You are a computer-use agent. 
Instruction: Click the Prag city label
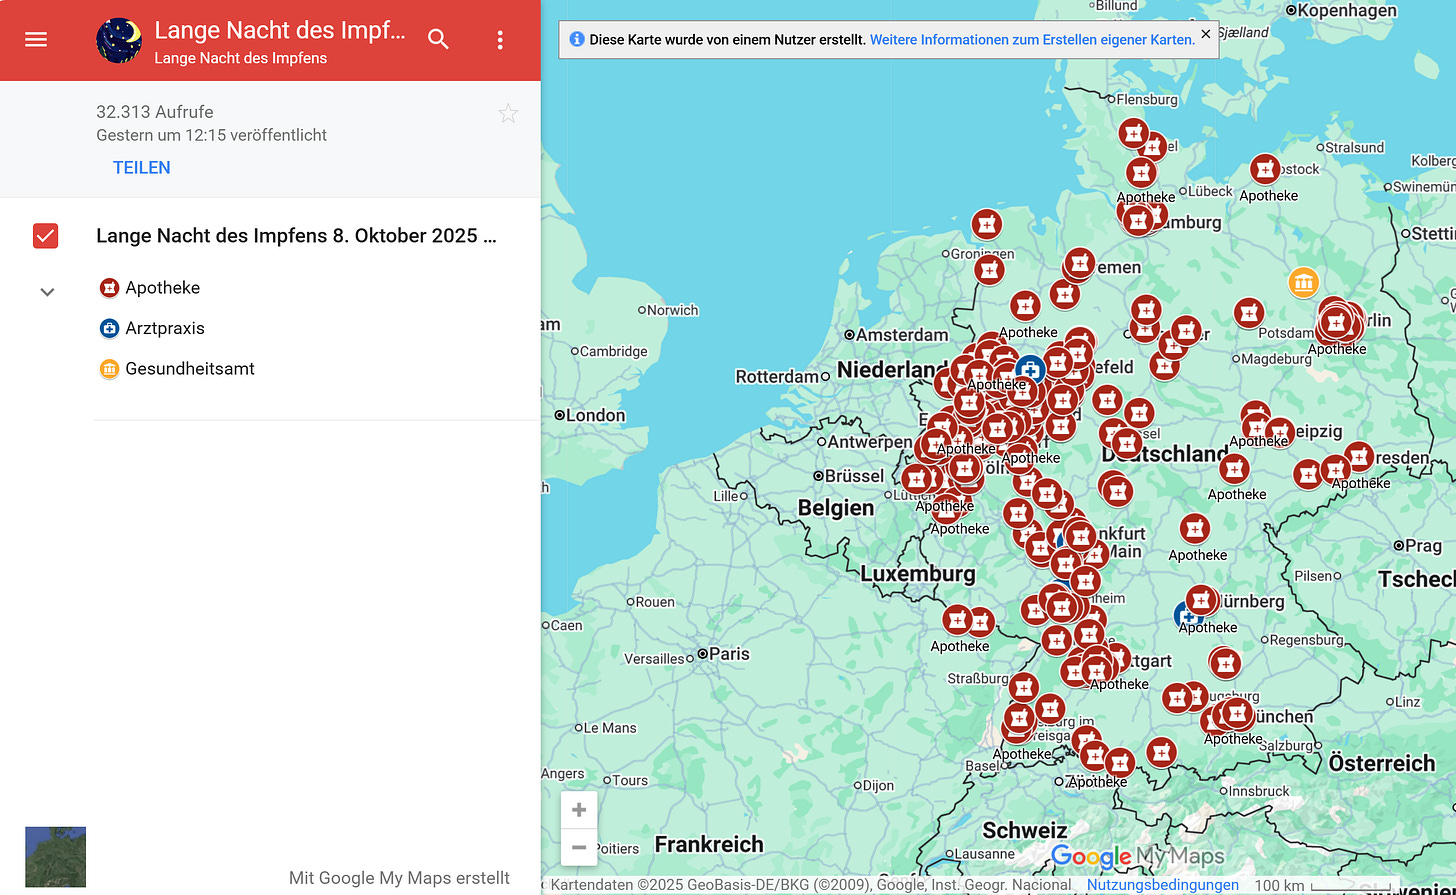coord(1423,546)
